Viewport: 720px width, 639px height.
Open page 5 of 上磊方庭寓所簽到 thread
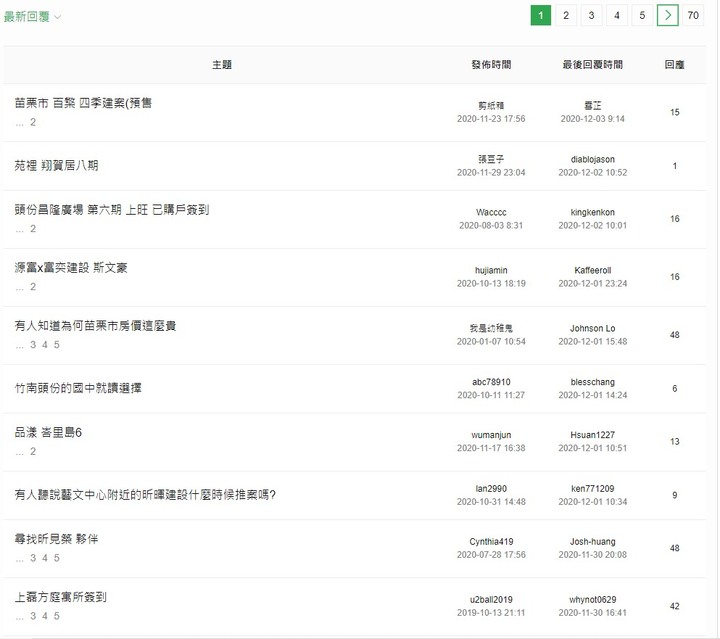point(56,616)
